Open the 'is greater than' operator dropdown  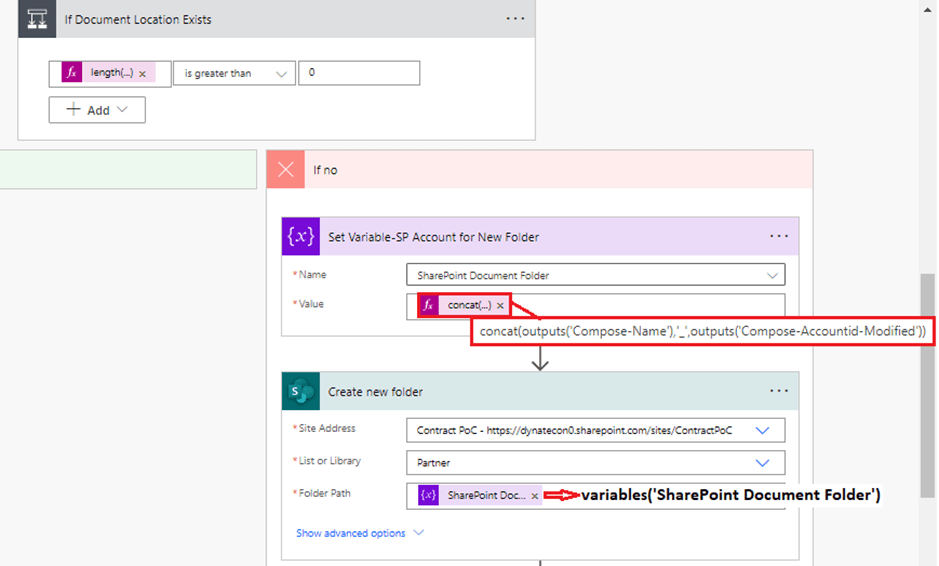click(234, 74)
